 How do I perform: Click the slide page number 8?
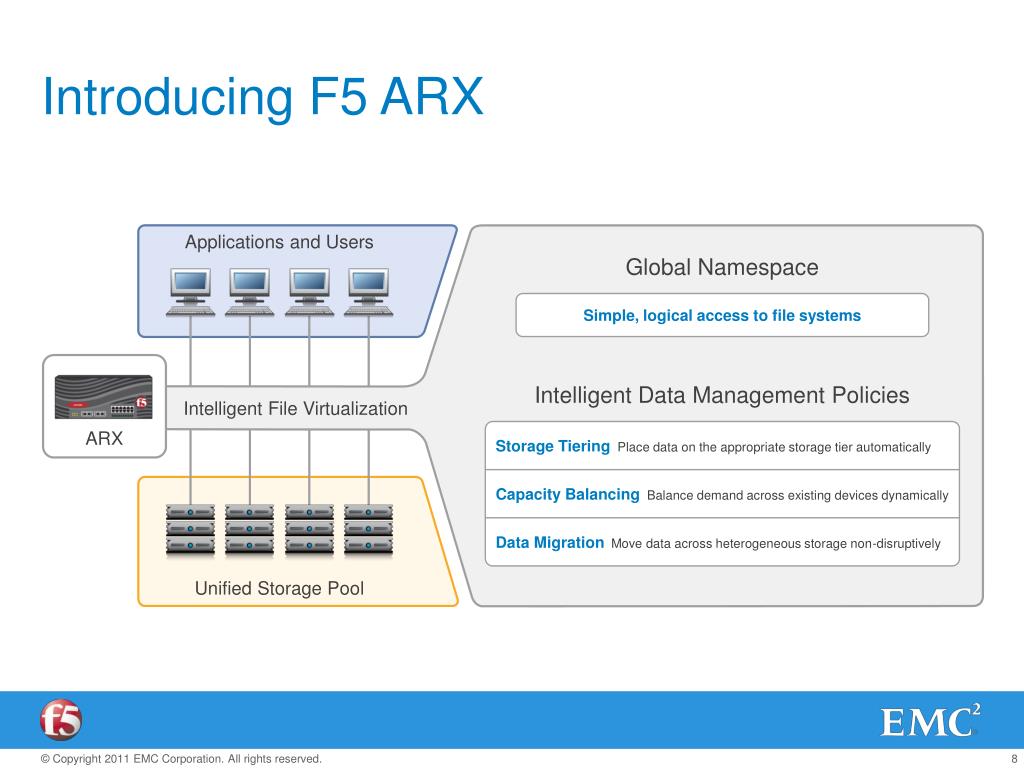coord(1014,759)
